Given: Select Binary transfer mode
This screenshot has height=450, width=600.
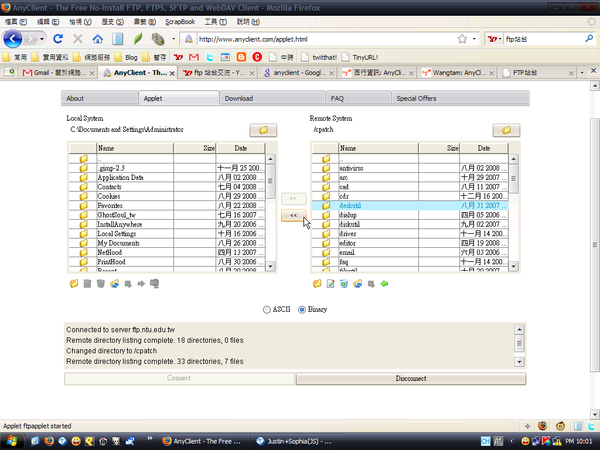Looking at the screenshot, I should tap(302, 310).
